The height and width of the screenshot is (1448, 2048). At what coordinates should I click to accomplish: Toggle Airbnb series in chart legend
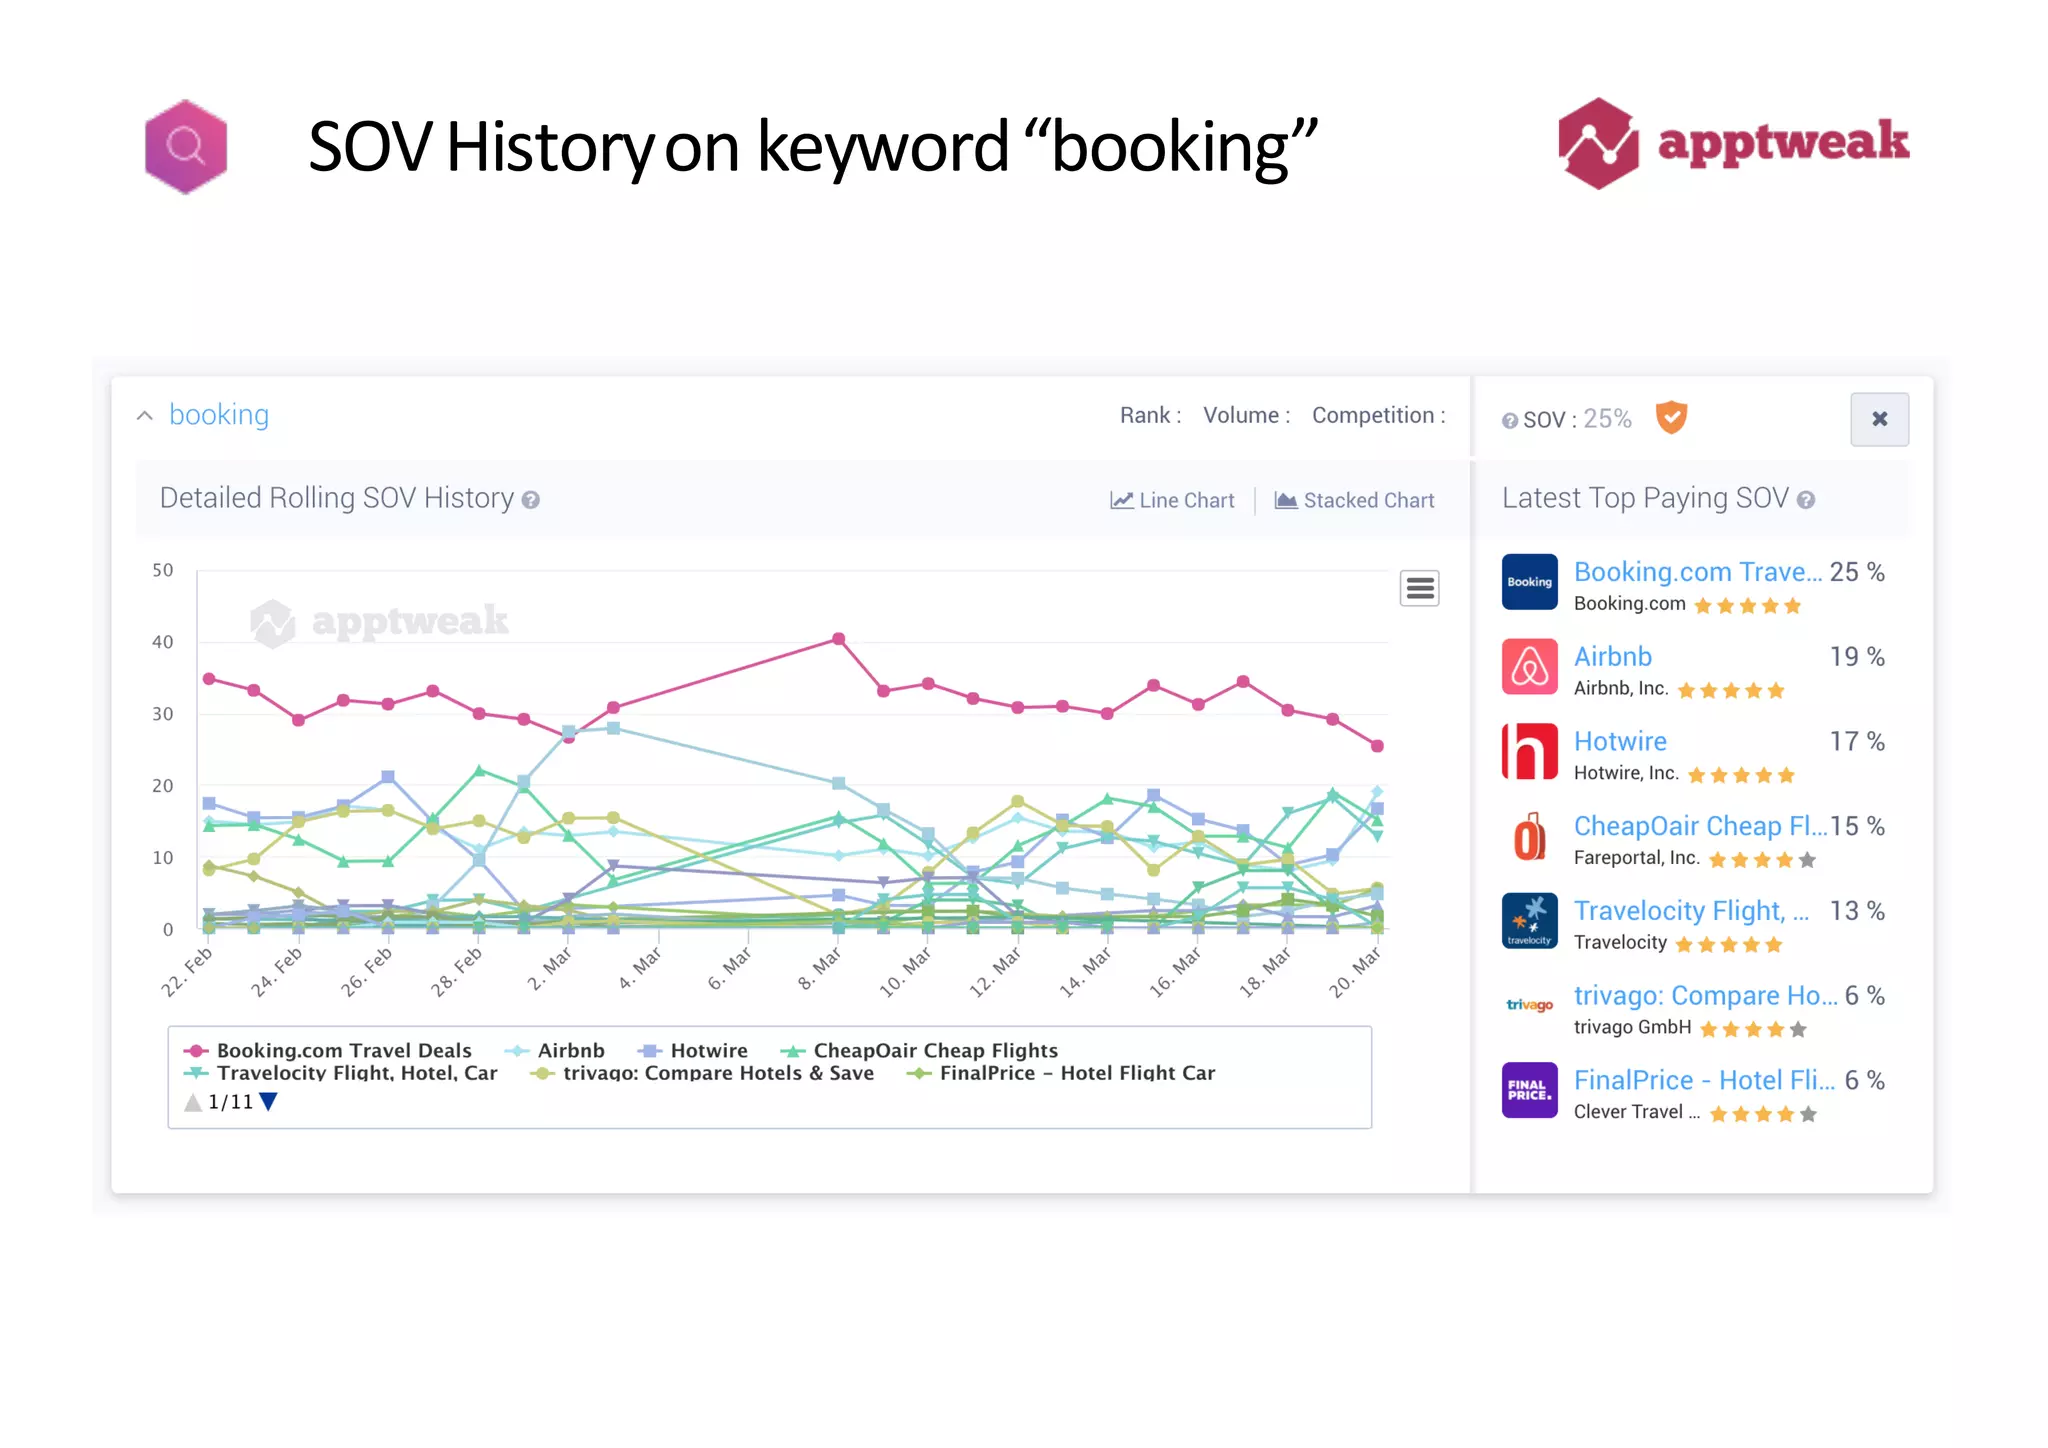coord(555,1050)
